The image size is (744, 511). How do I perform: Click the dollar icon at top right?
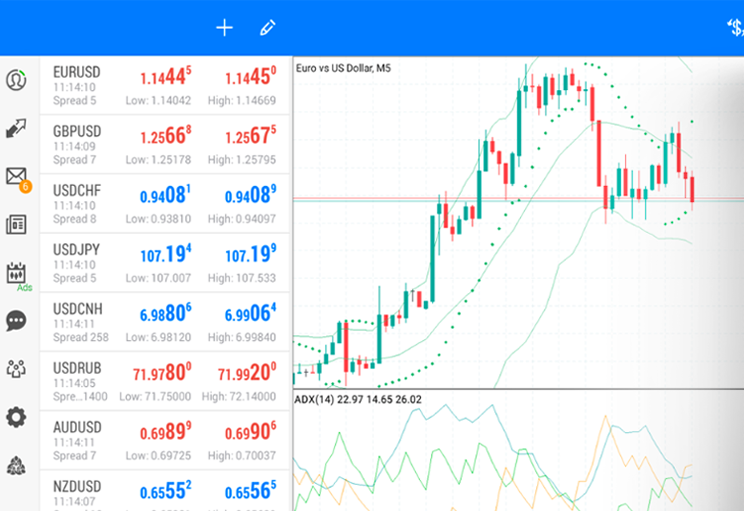735,28
